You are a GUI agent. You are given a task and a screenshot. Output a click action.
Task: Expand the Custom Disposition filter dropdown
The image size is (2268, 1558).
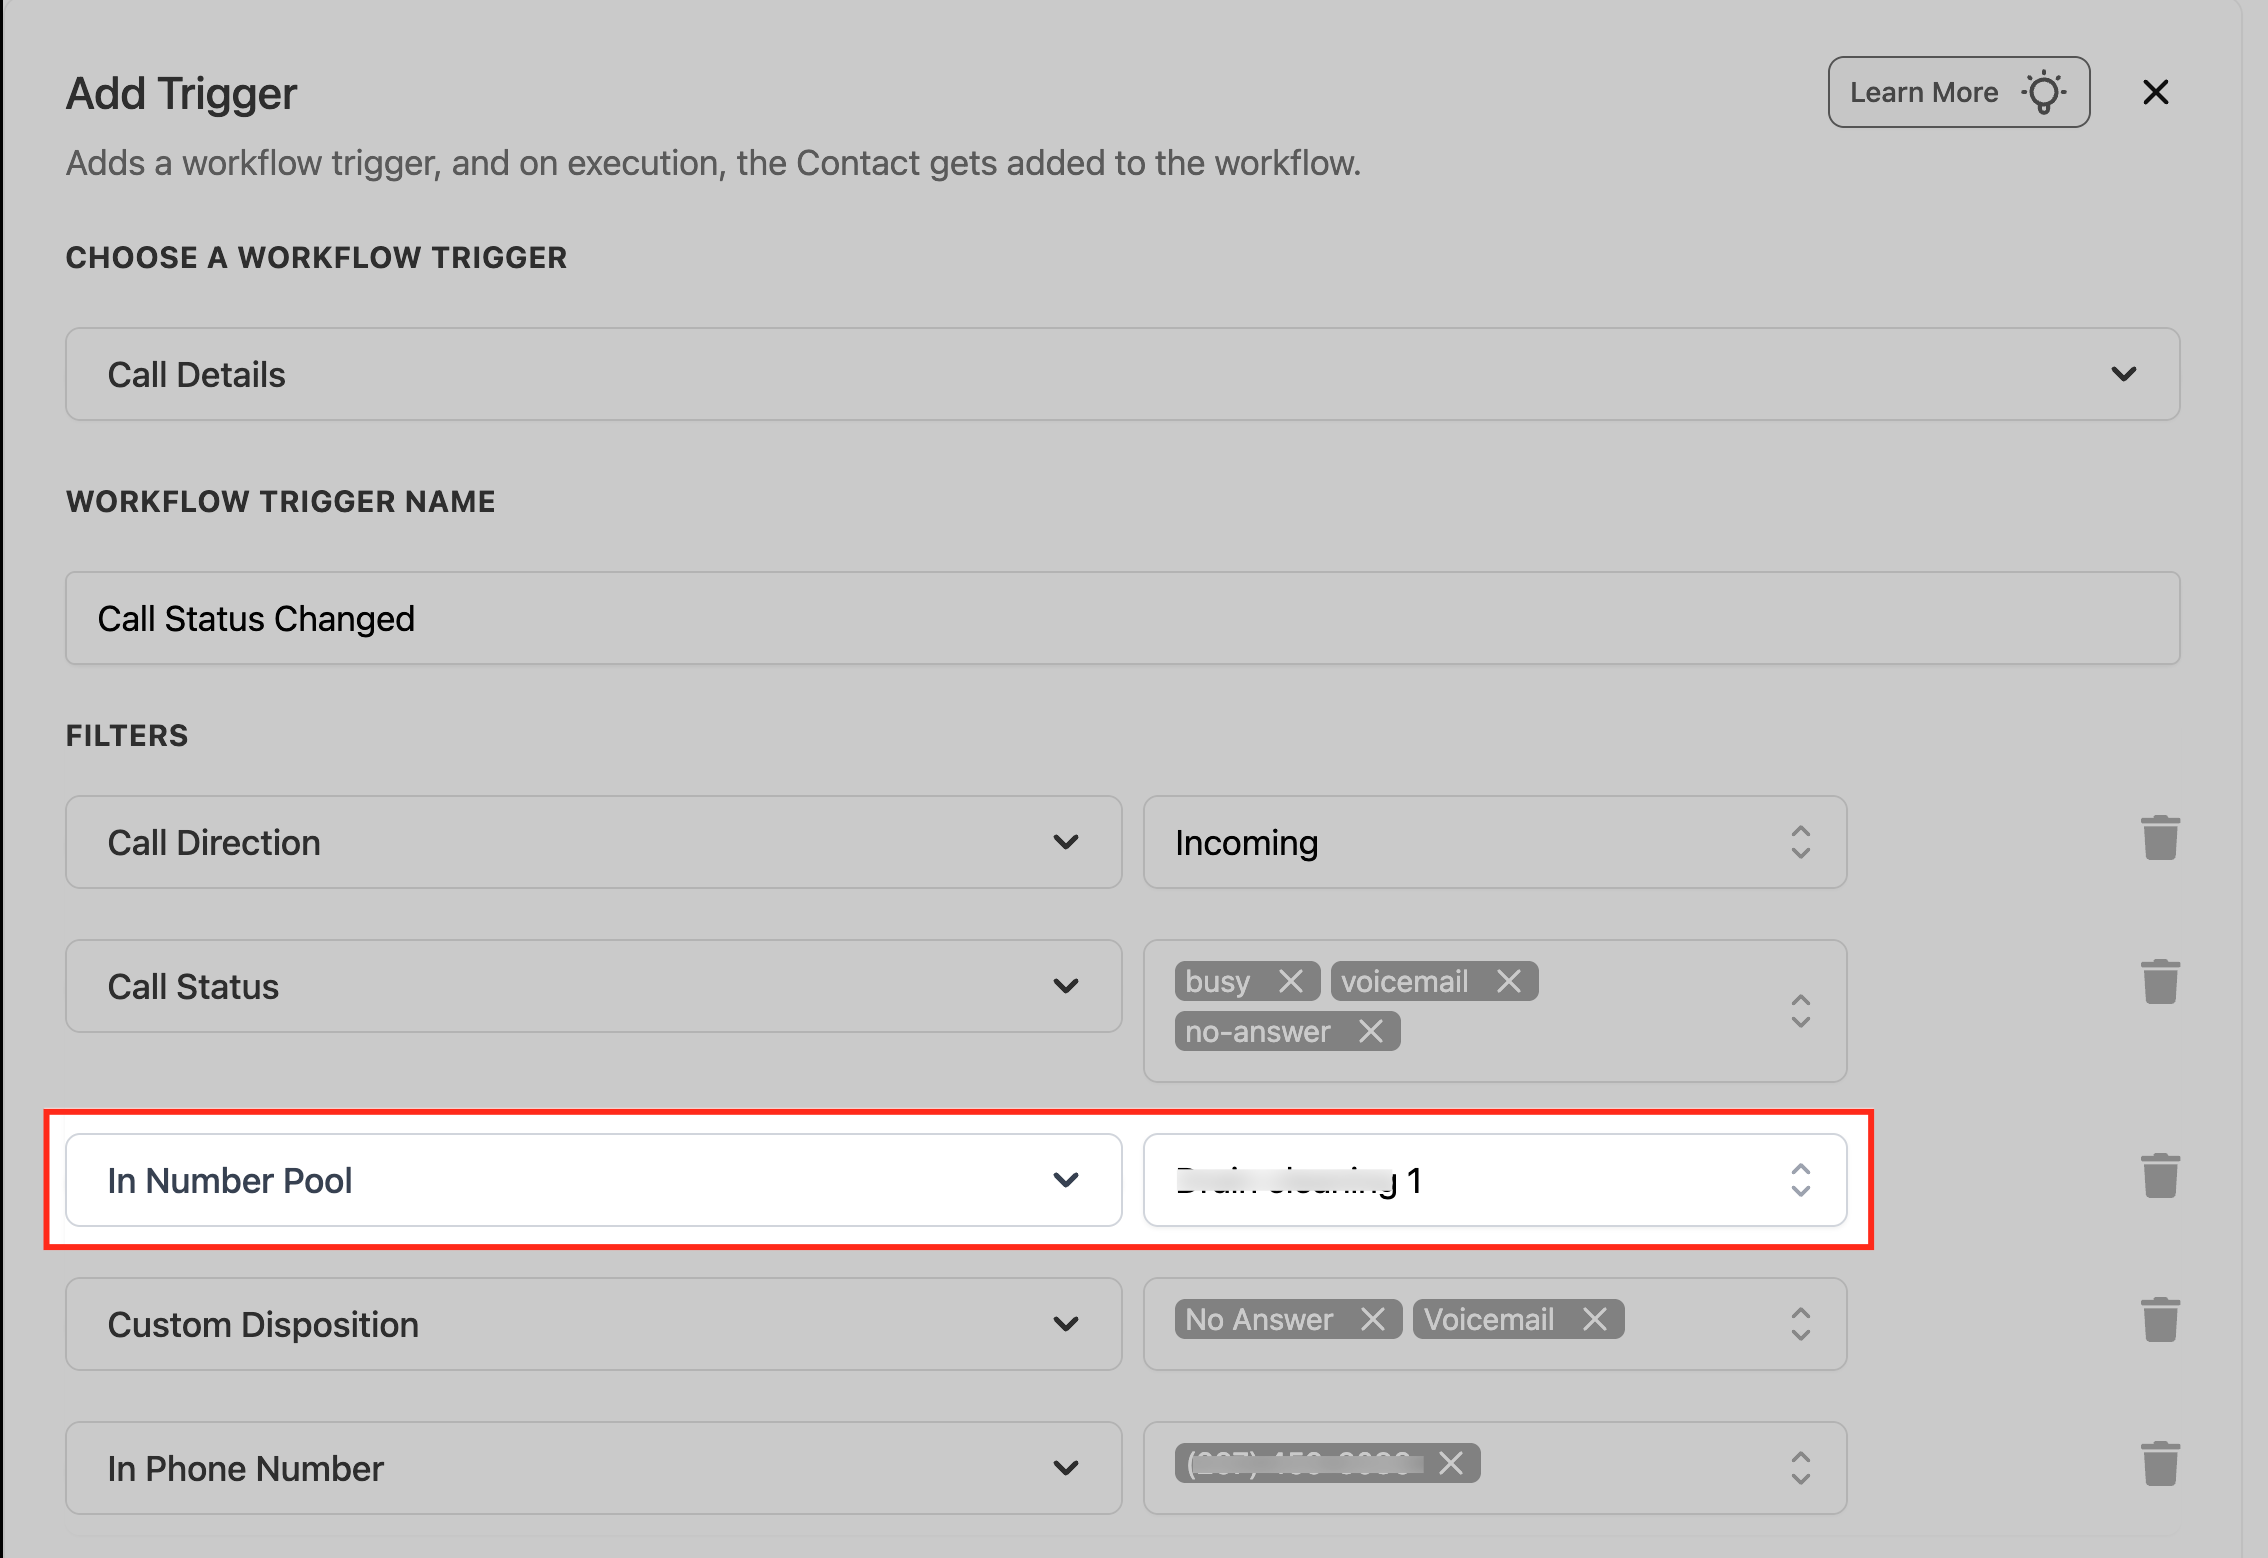[593, 1324]
